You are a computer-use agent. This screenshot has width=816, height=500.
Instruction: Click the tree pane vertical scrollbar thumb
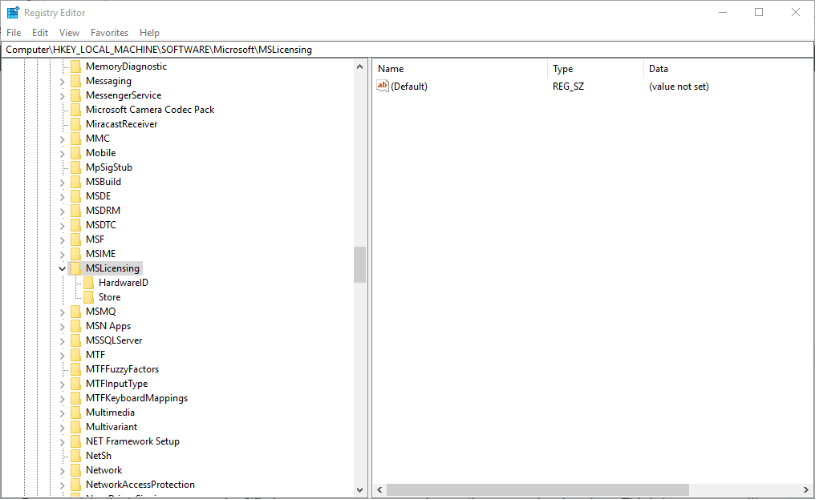360,265
